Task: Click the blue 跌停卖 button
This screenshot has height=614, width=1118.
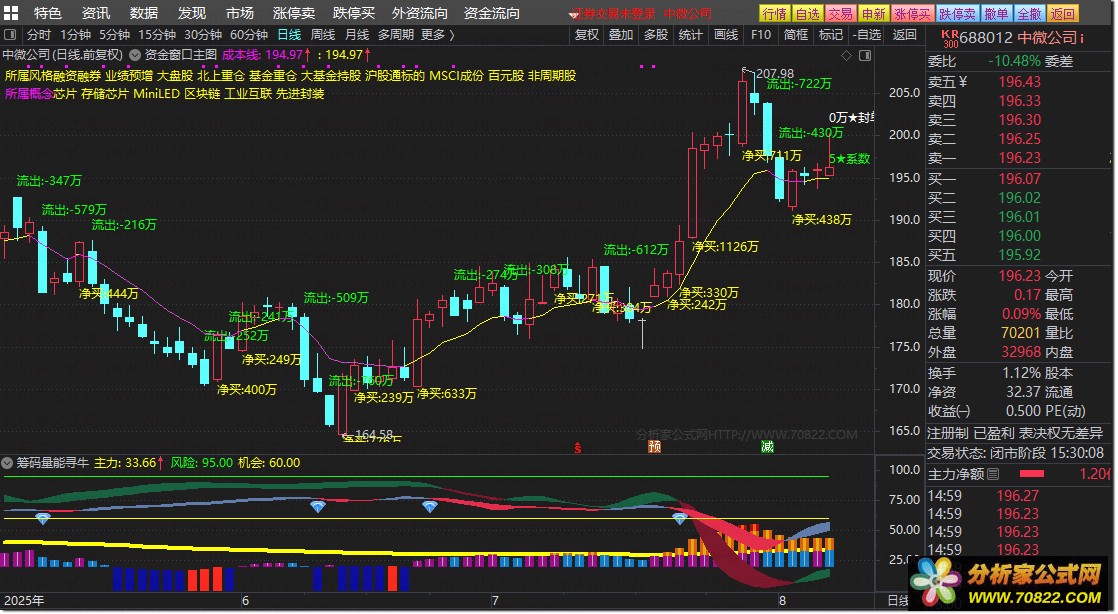Action: (958, 14)
